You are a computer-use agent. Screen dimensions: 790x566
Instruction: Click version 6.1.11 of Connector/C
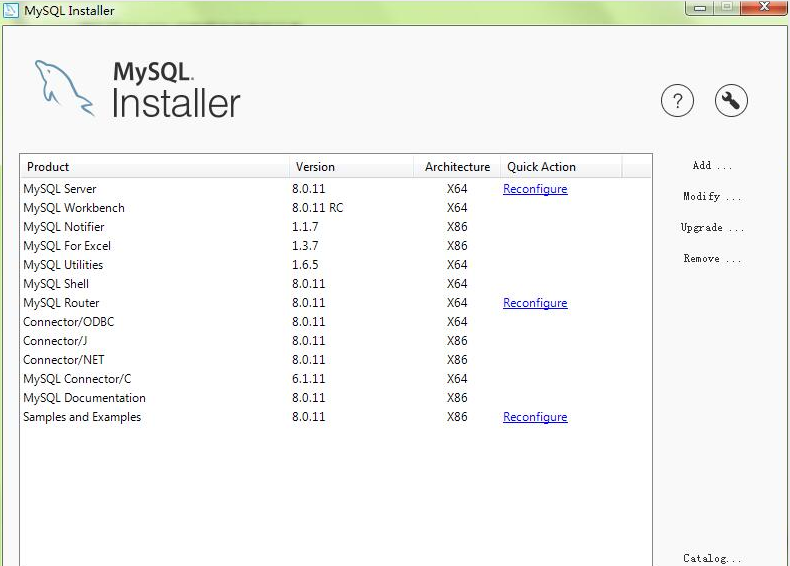pyautogui.click(x=308, y=379)
